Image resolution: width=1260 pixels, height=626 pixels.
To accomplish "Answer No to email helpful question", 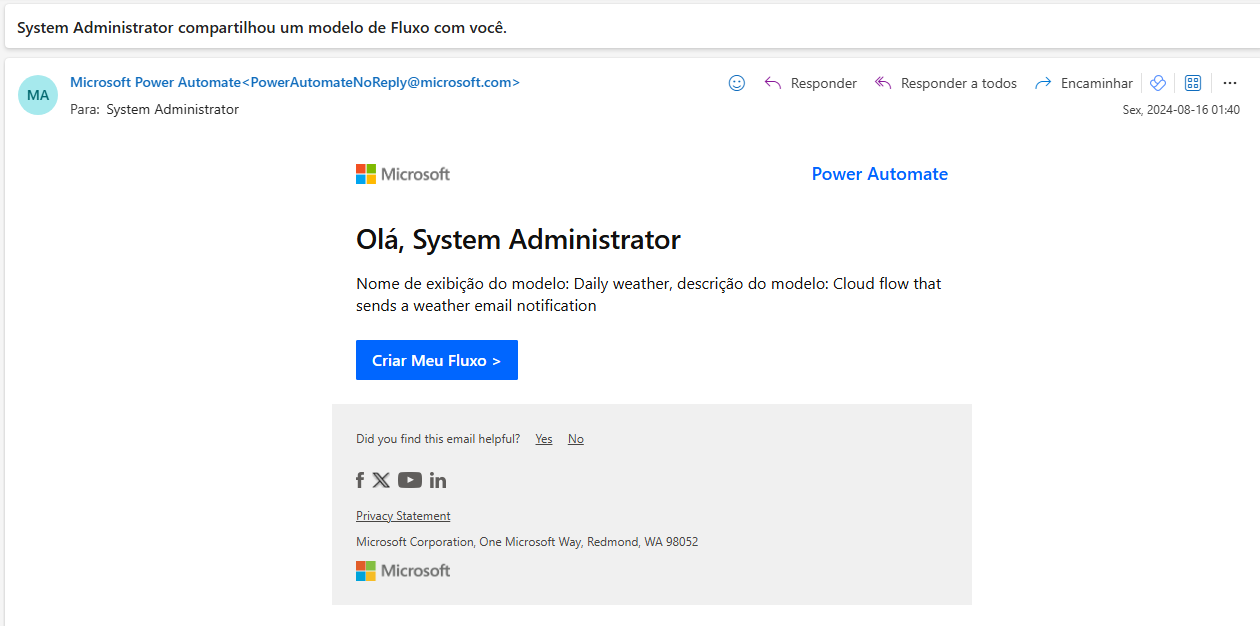I will [576, 439].
